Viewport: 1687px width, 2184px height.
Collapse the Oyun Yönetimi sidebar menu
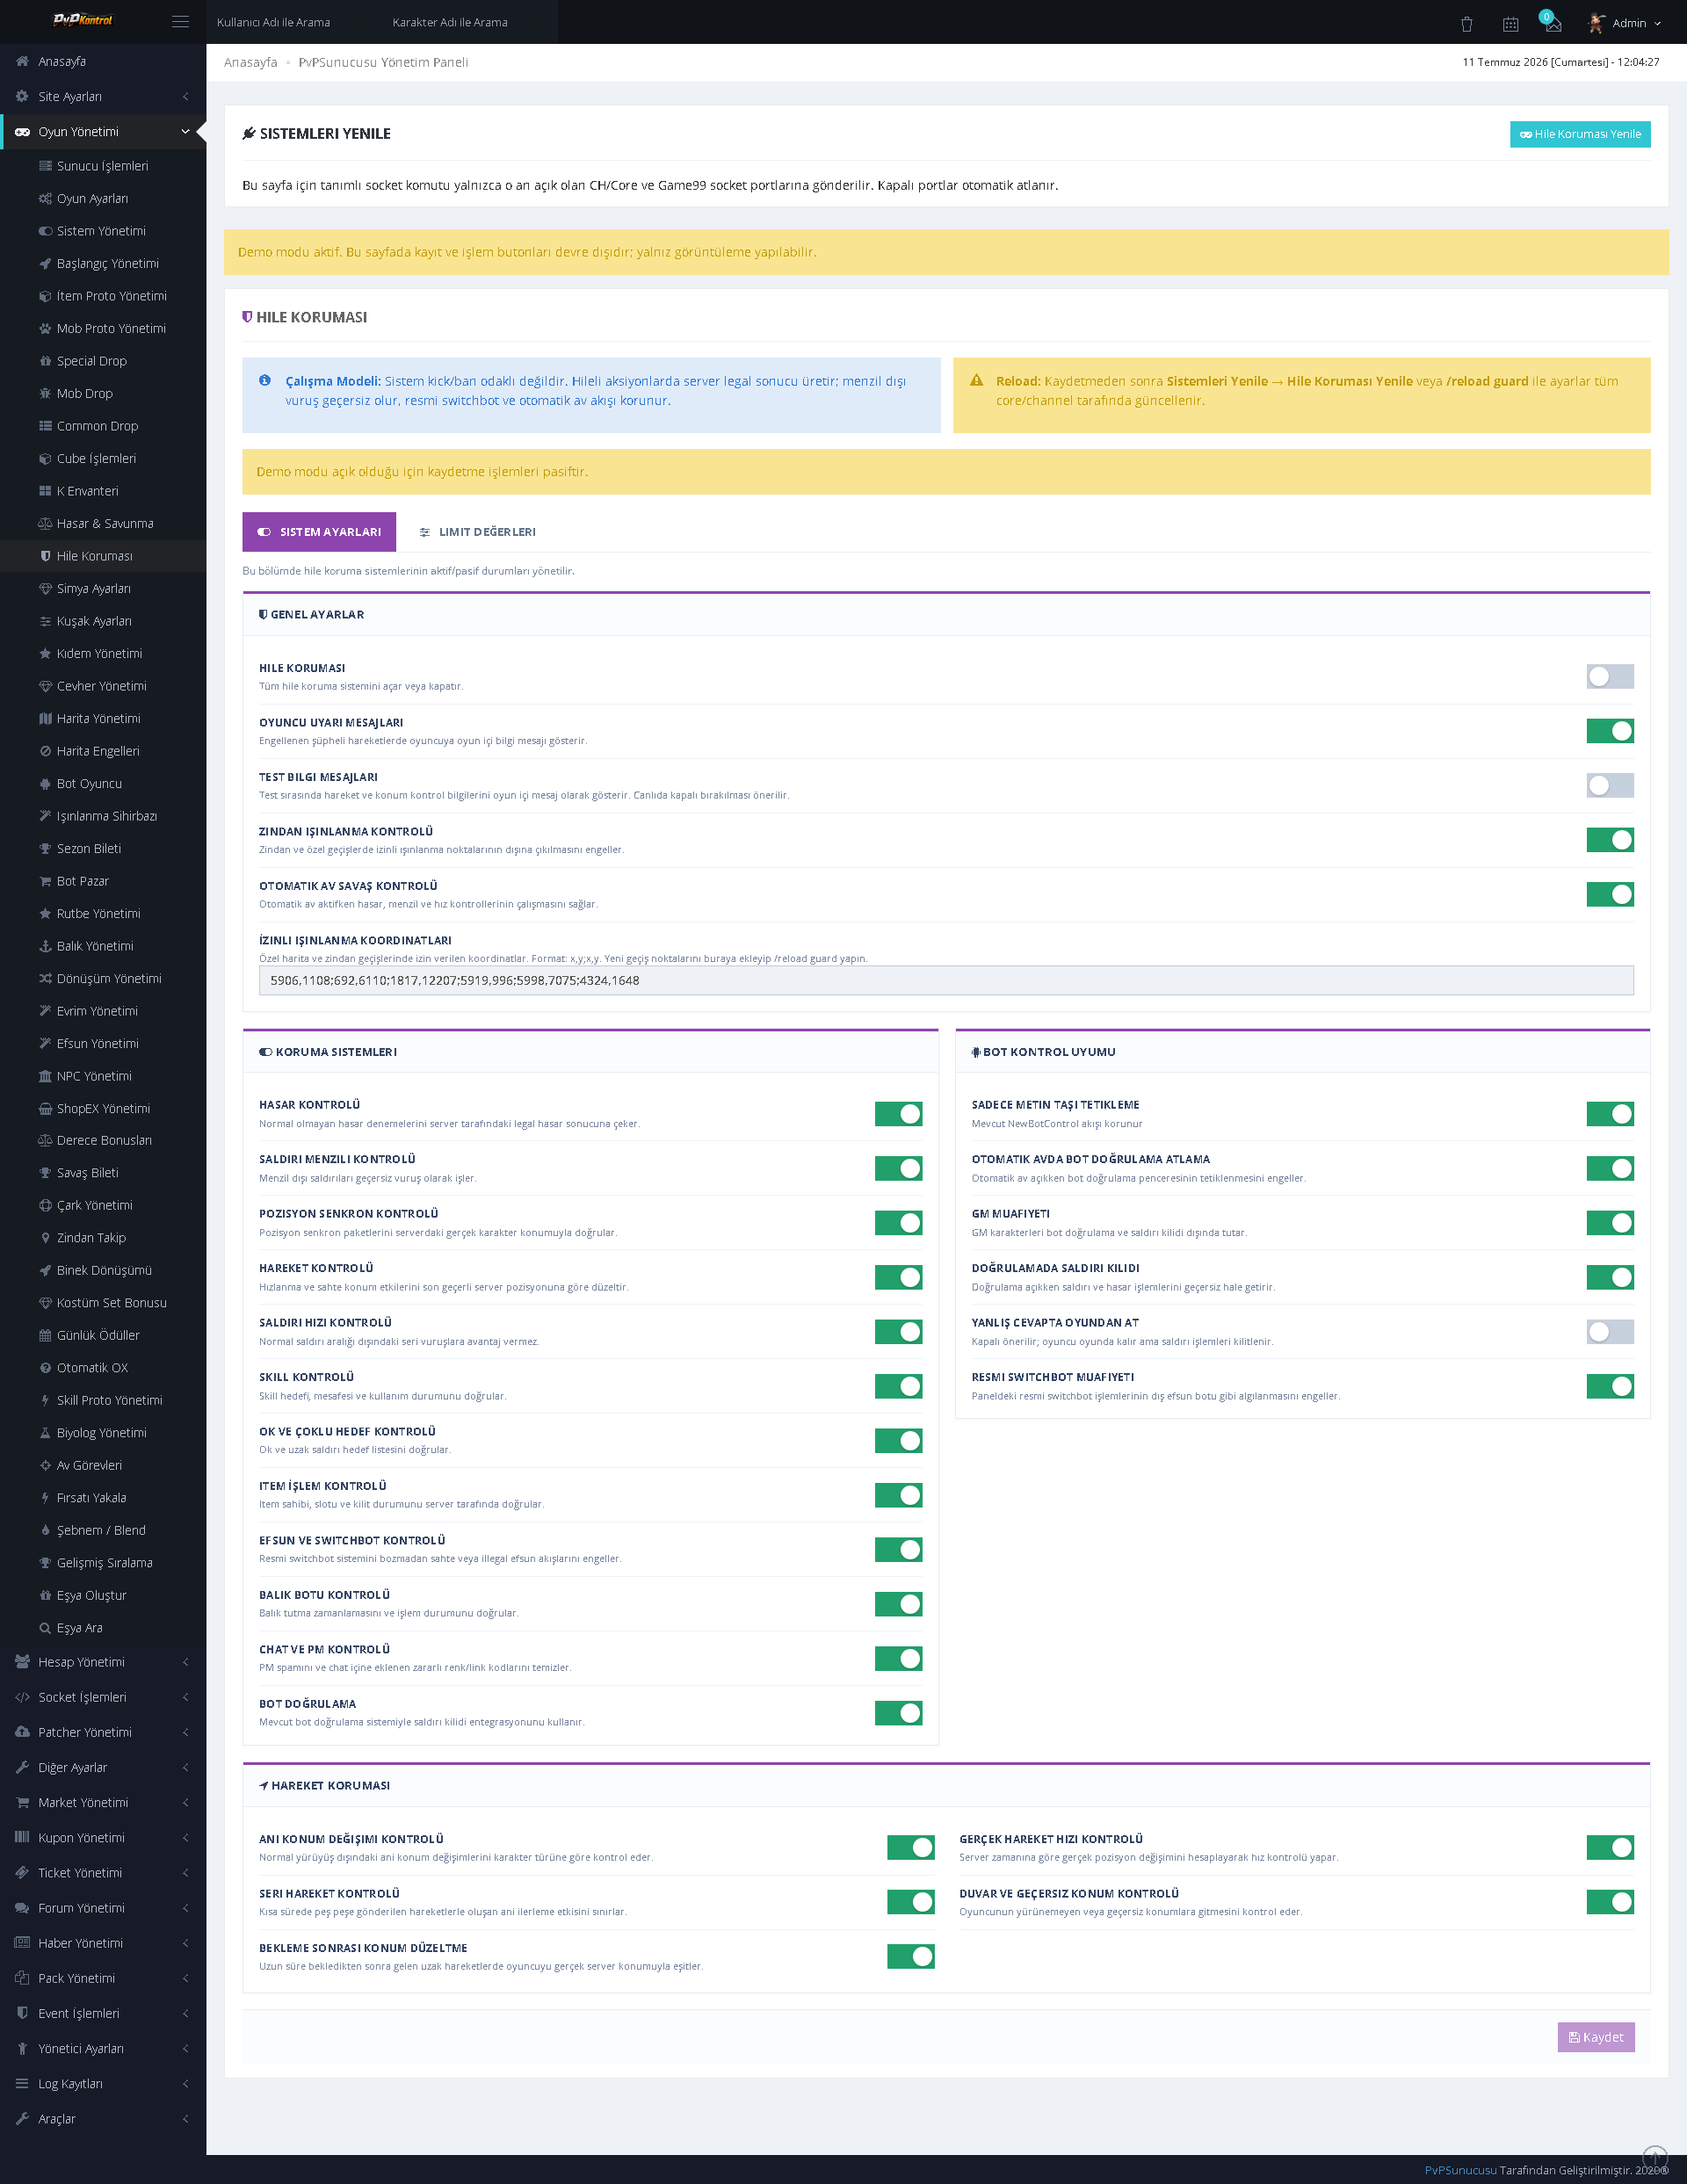point(103,132)
